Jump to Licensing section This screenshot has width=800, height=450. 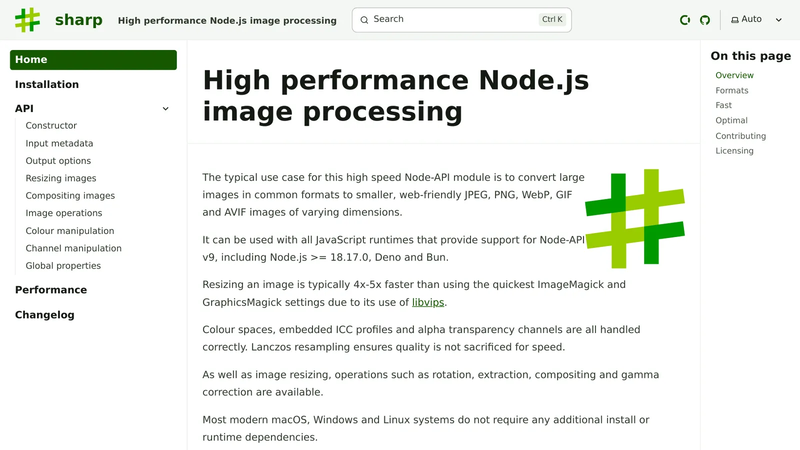point(734,151)
